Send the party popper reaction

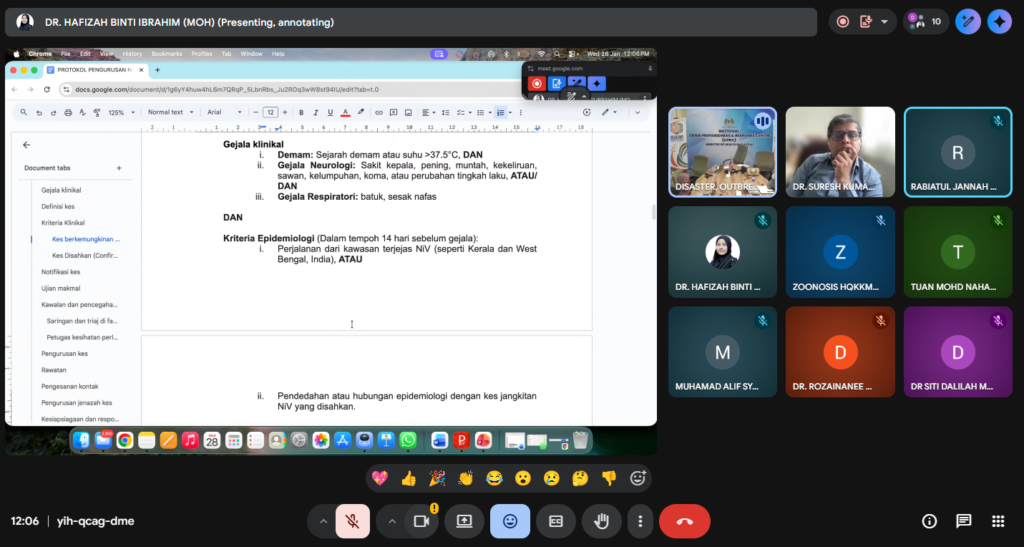(x=437, y=478)
